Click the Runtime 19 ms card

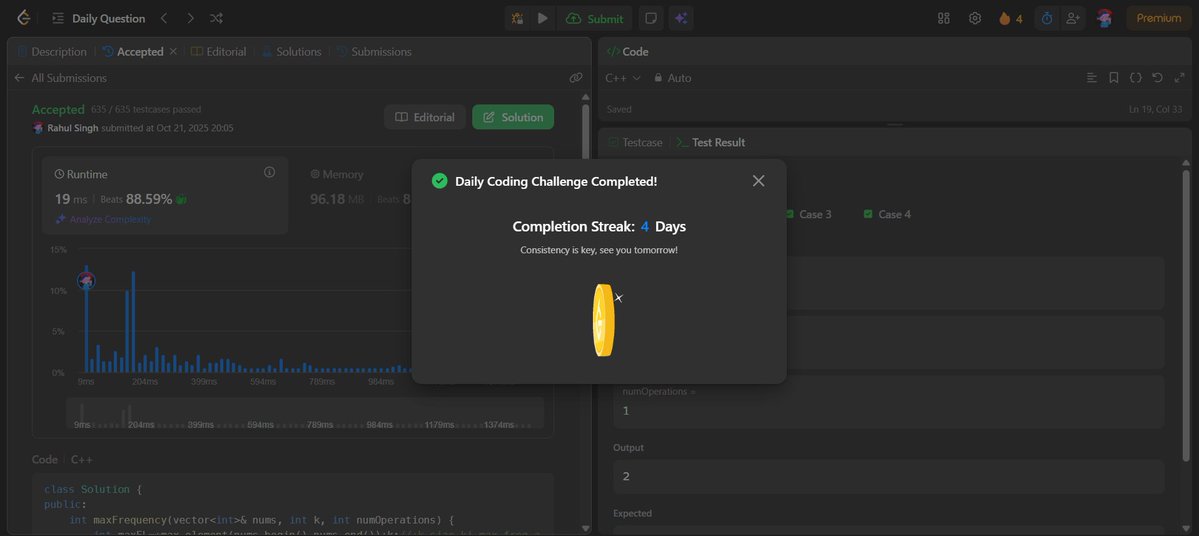point(165,195)
